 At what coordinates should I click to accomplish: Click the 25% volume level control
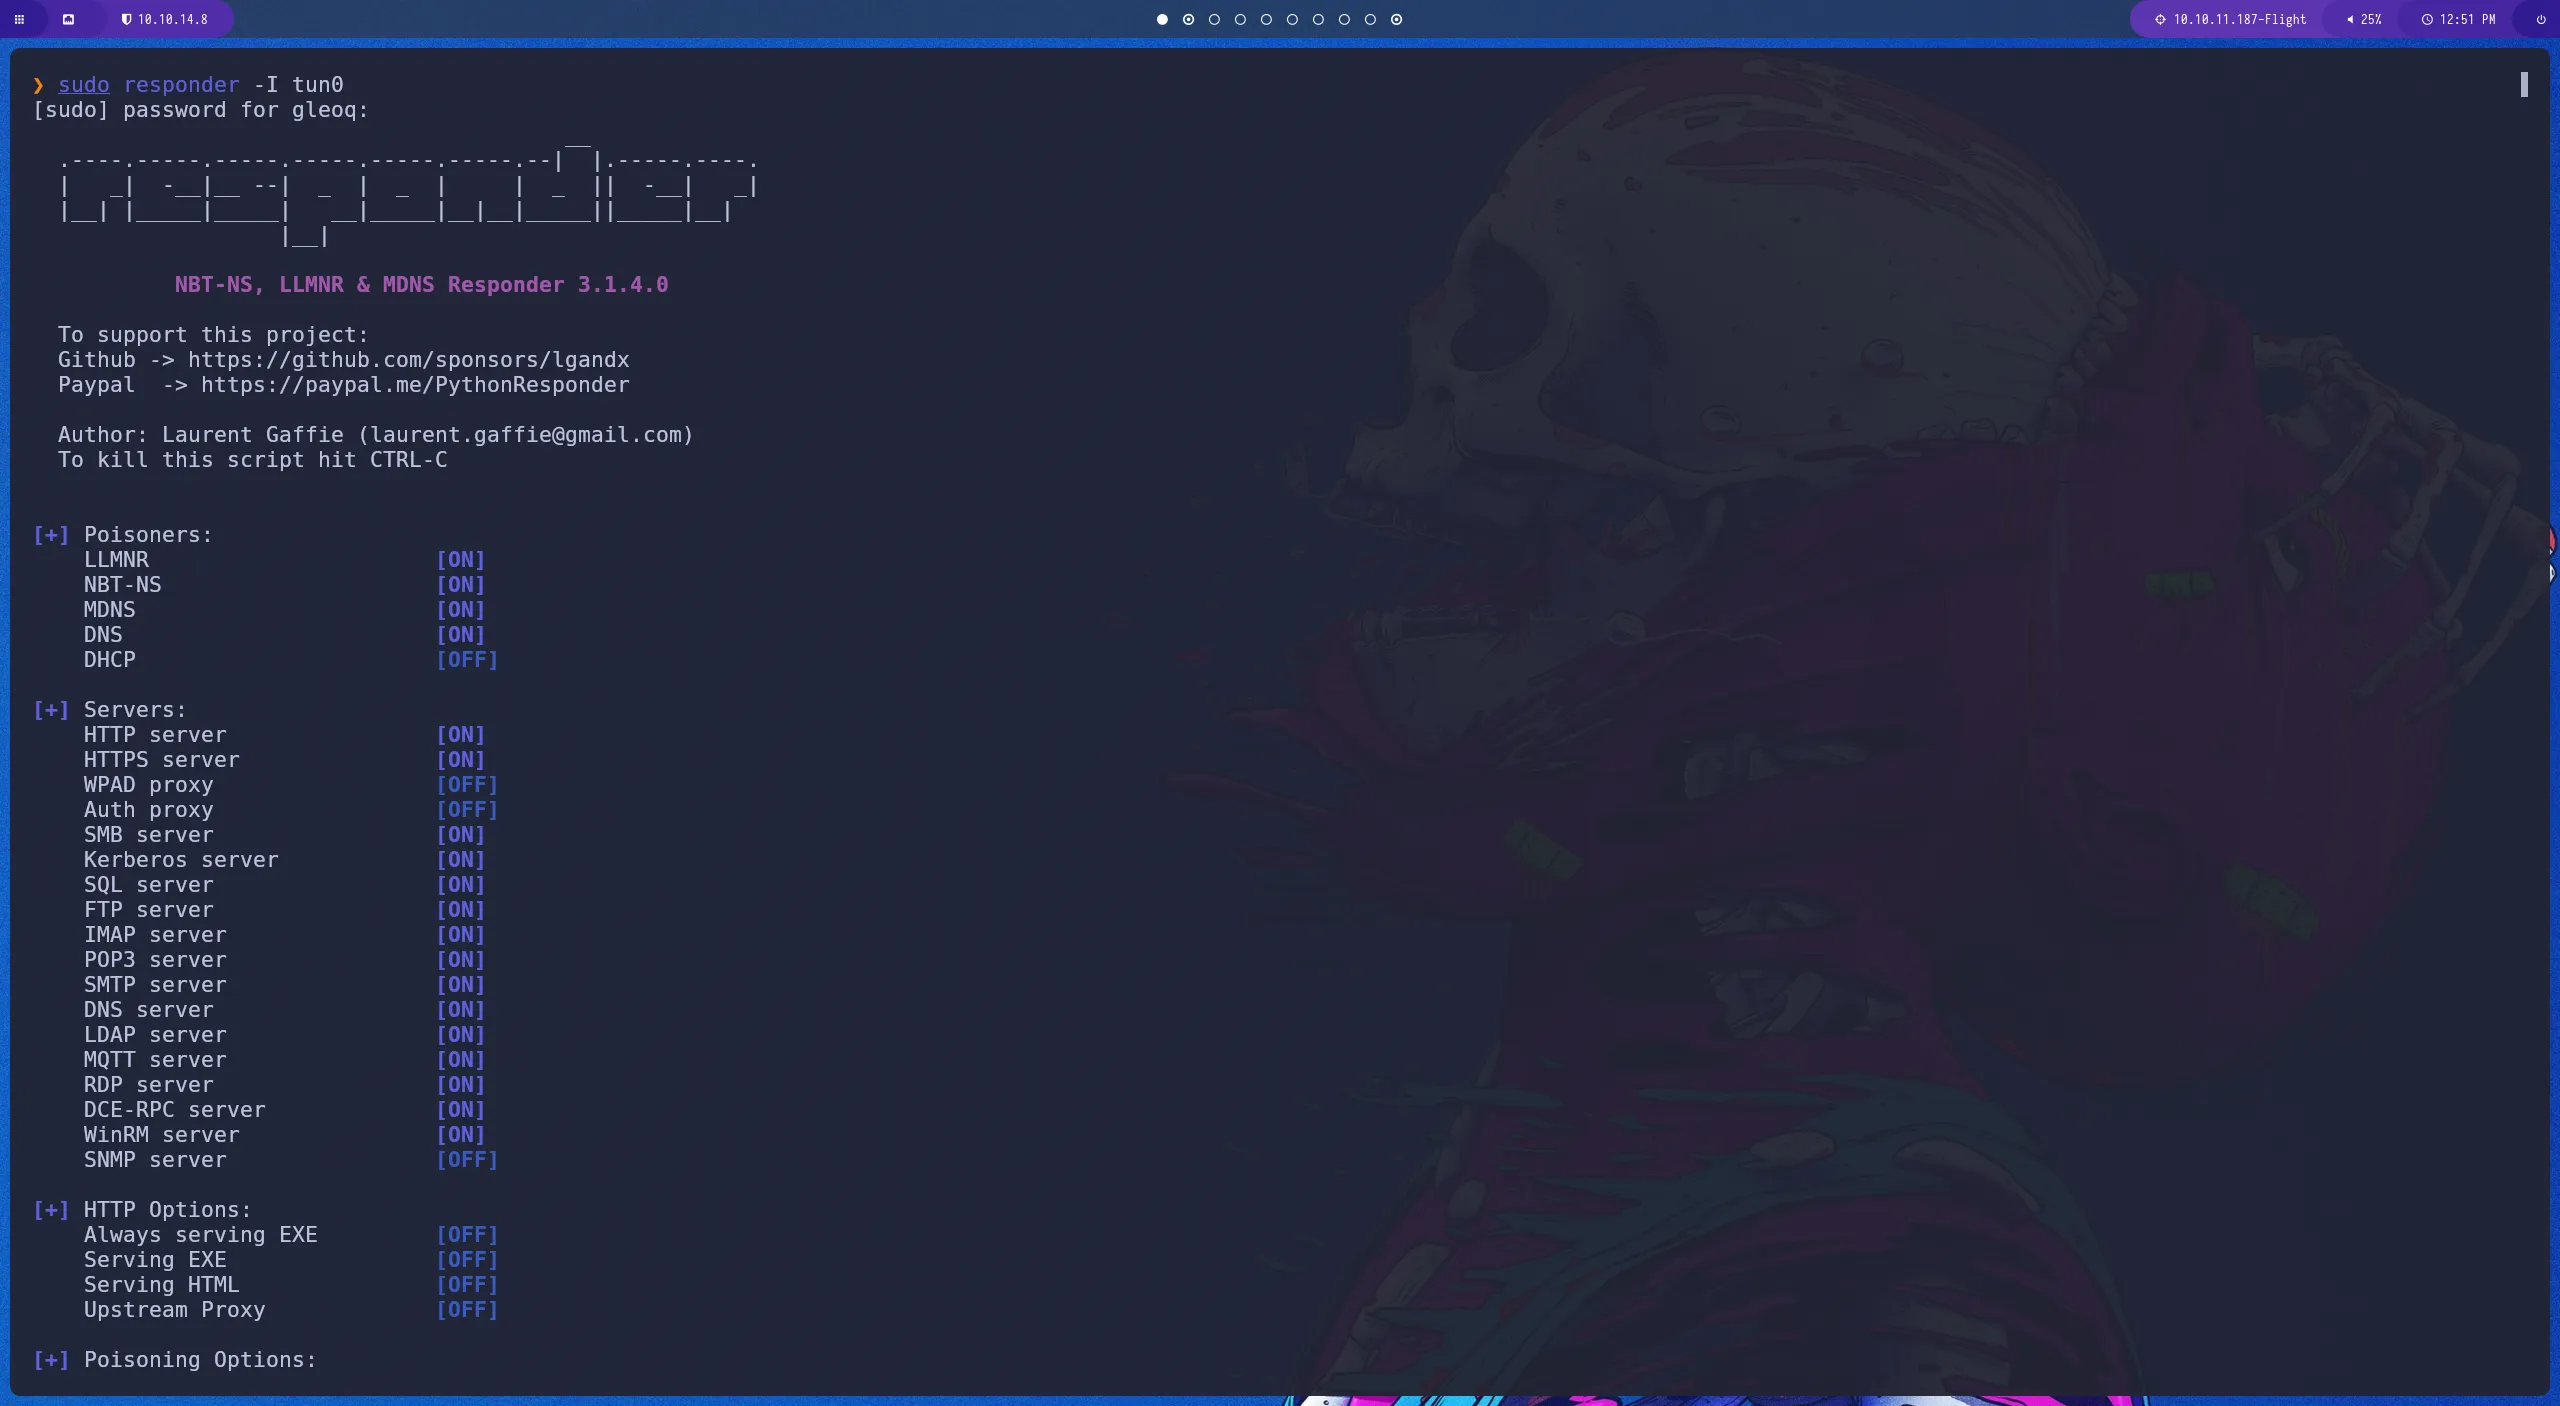(2370, 19)
